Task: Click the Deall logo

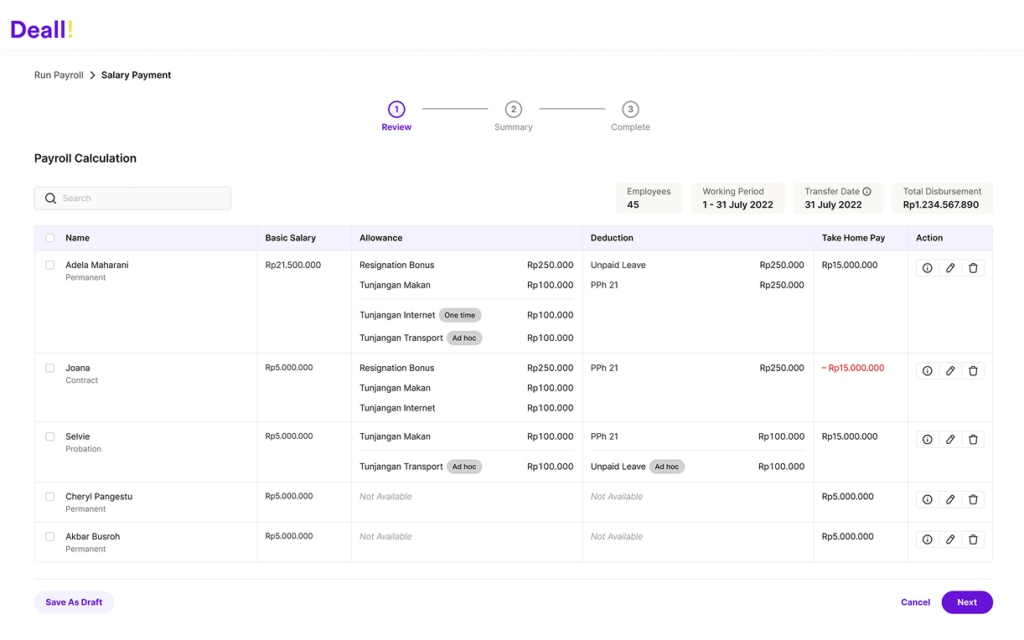Action: (x=40, y=29)
